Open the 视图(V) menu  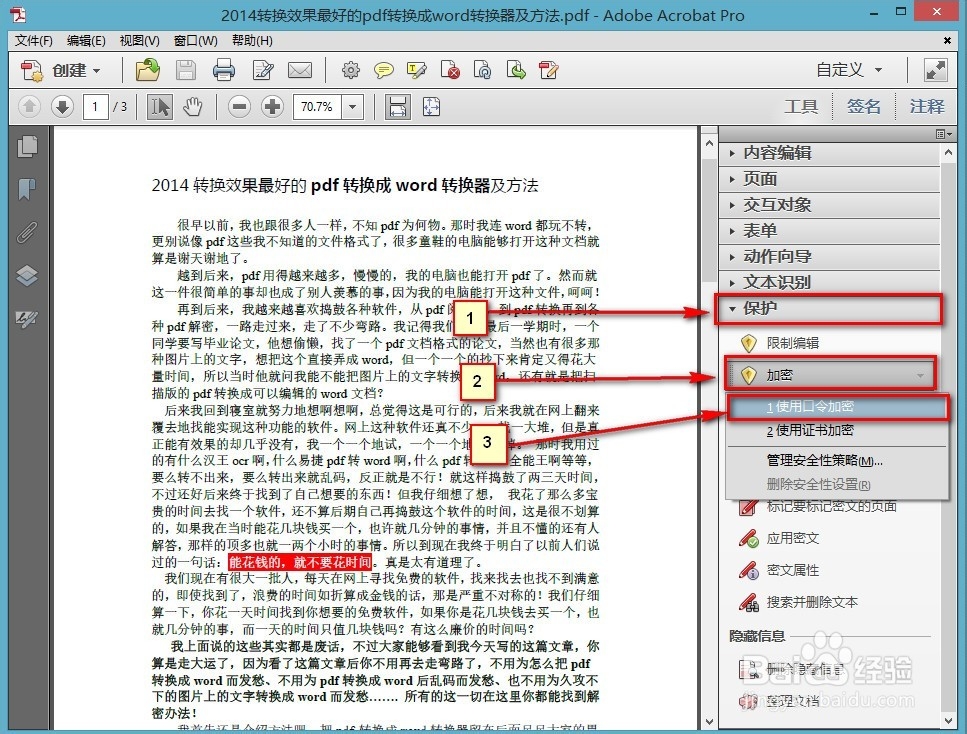[x=139, y=41]
